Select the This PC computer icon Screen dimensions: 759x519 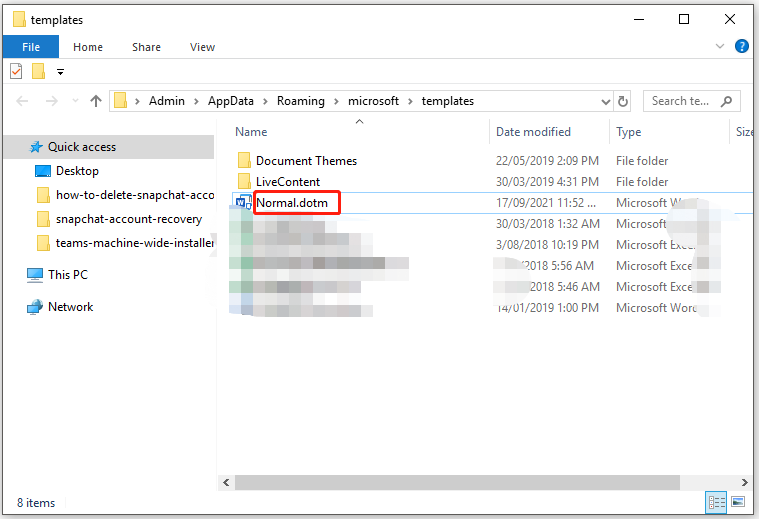click(x=35, y=275)
